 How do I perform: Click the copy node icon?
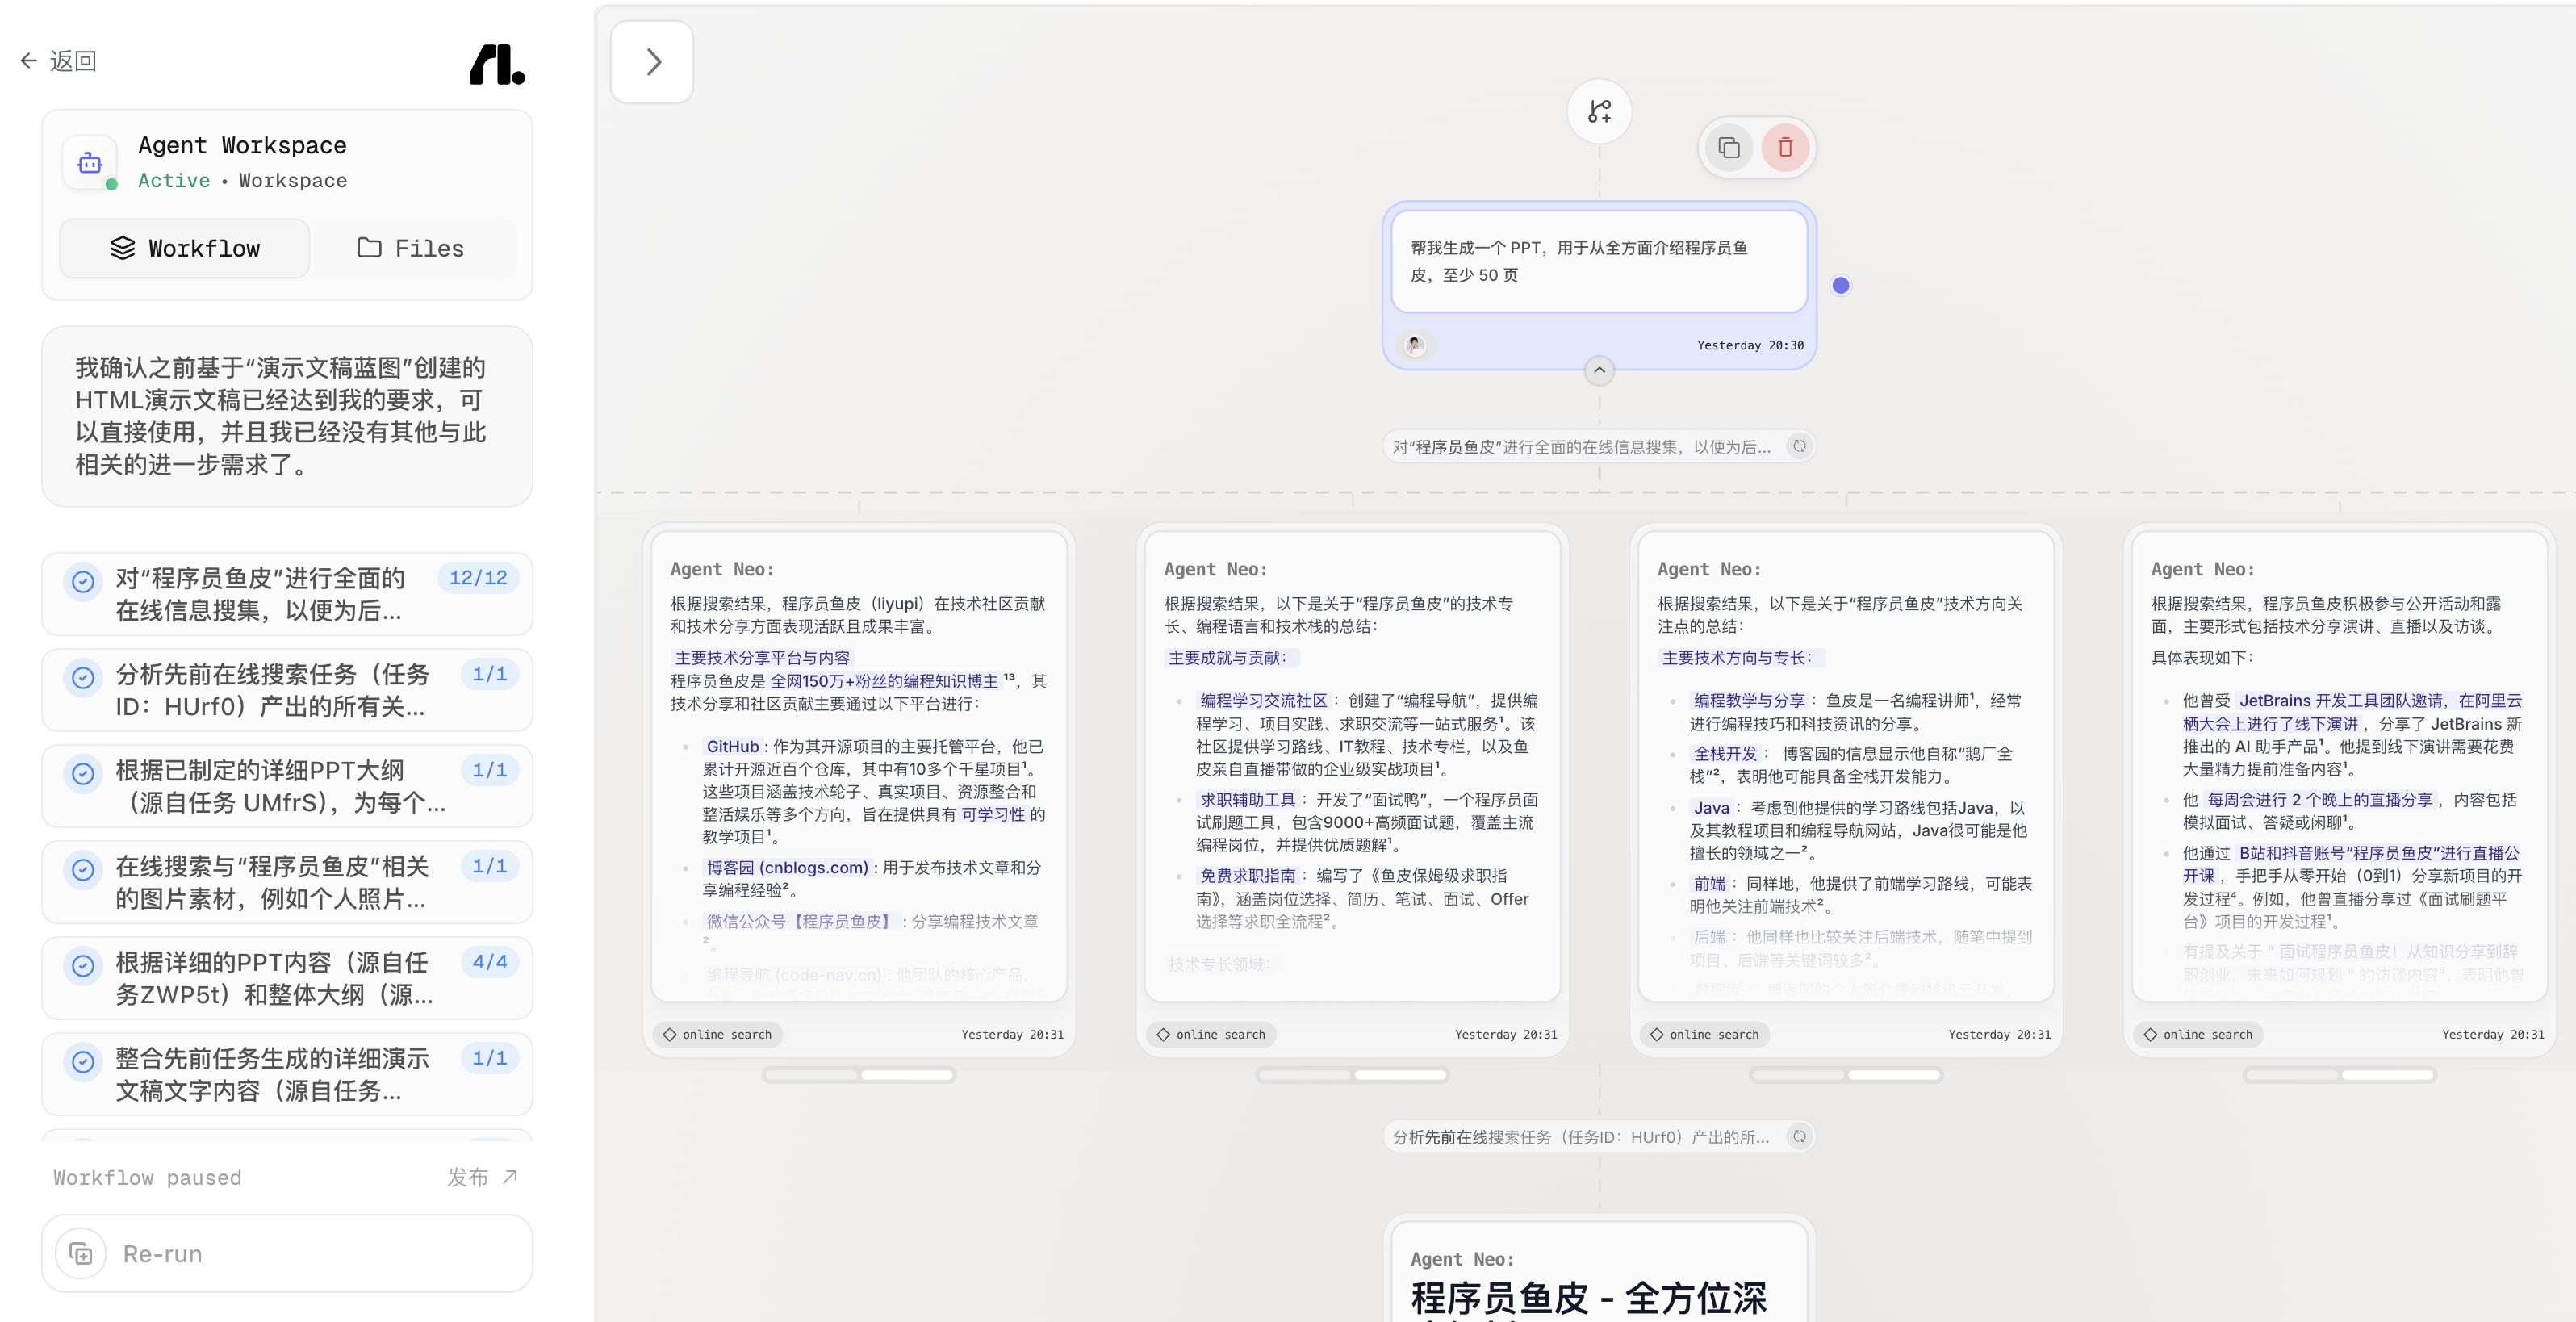[x=1729, y=148]
